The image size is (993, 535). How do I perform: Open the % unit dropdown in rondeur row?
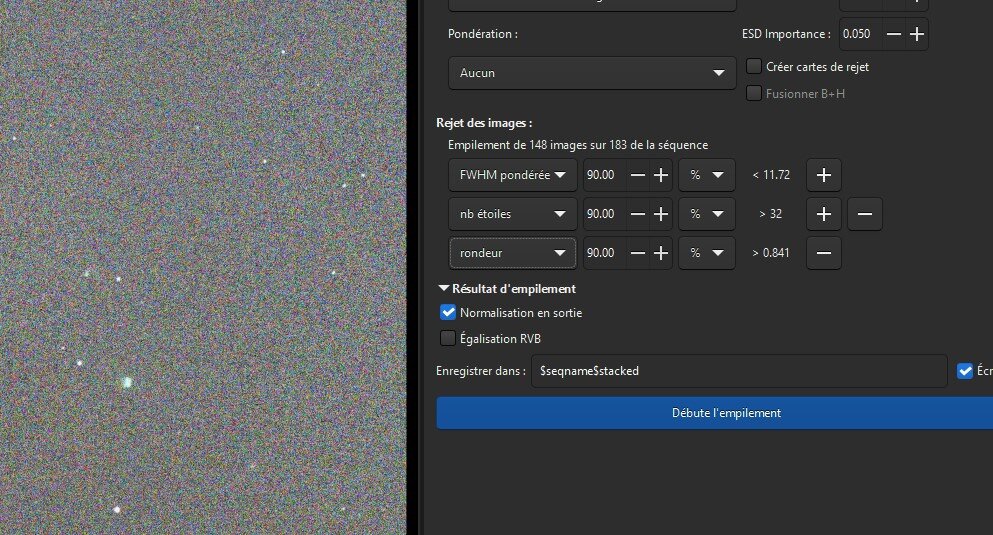click(707, 253)
